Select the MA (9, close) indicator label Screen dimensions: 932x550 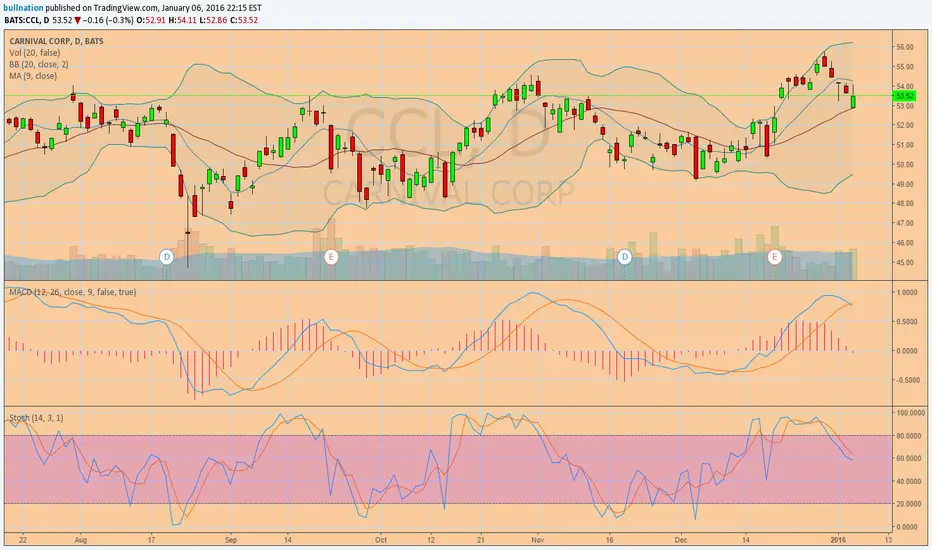[33, 76]
